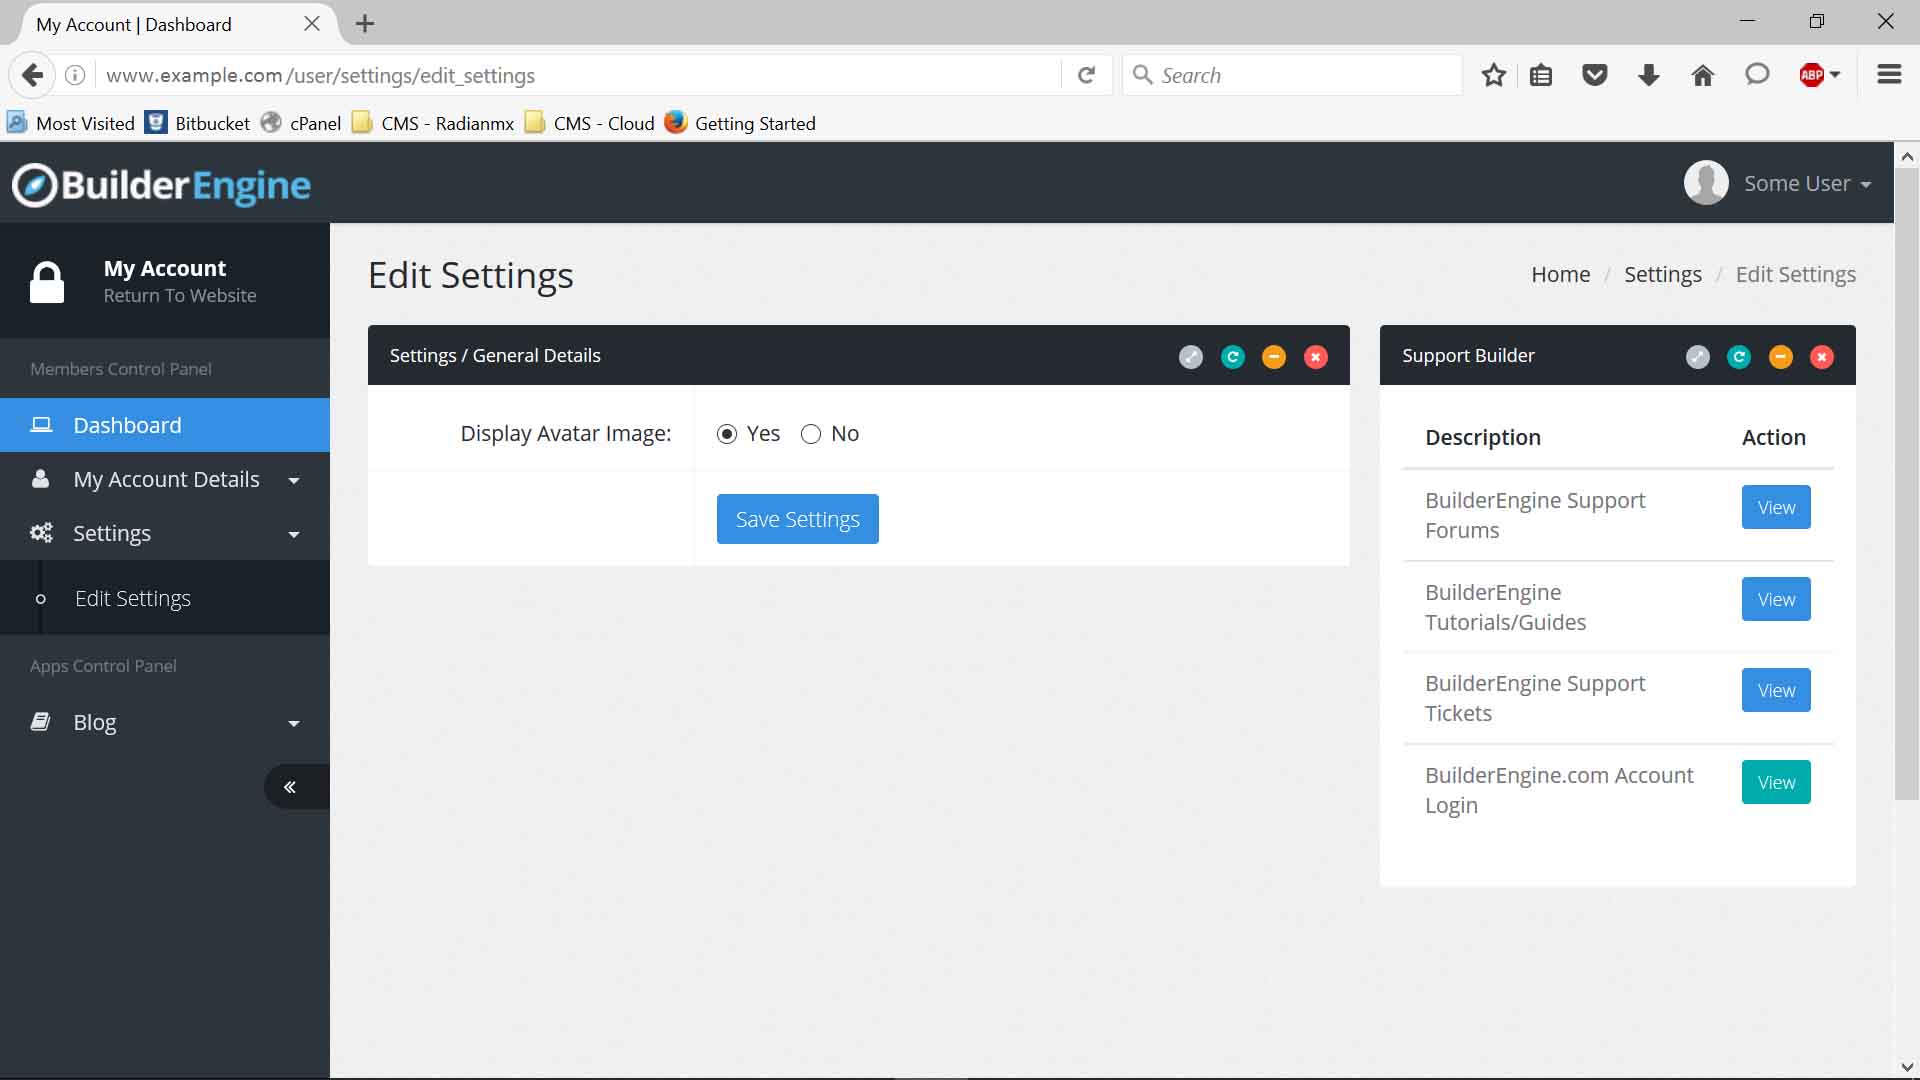Click the green reload icon on Settings panel
The image size is (1920, 1080).
1232,357
